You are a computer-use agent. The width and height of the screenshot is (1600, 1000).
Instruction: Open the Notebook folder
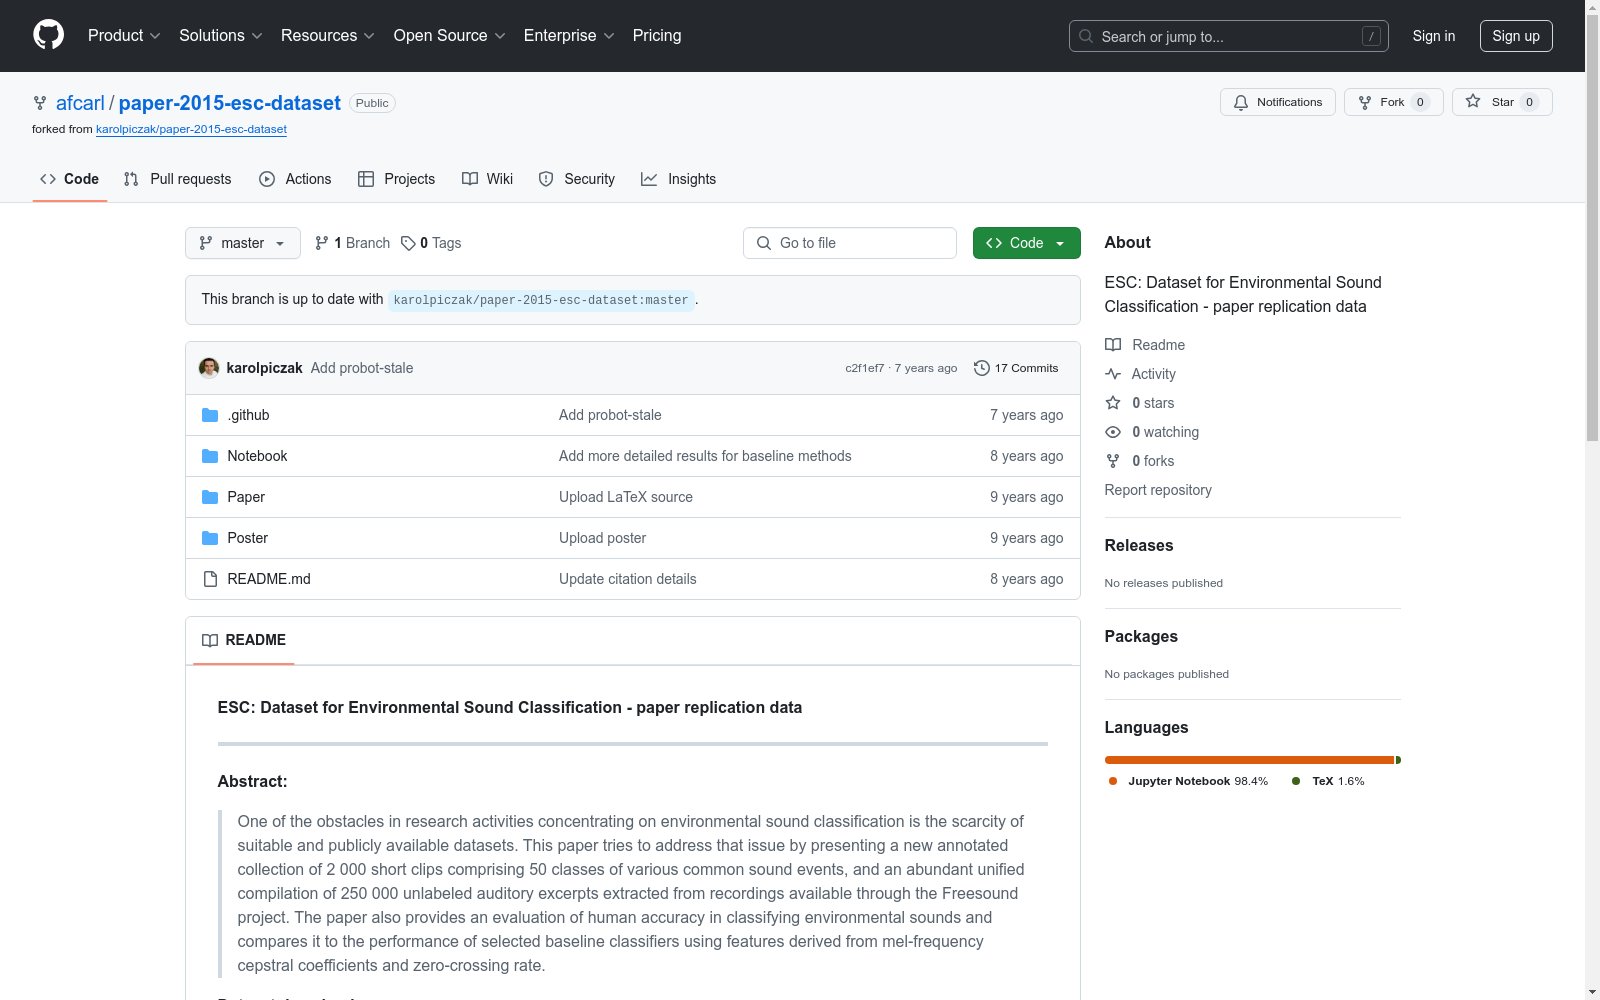[257, 456]
